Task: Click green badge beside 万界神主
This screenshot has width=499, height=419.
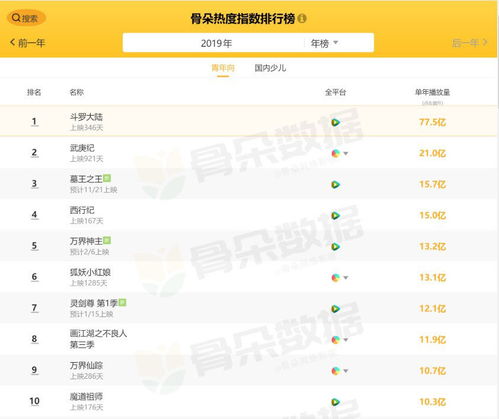Action: [107, 240]
